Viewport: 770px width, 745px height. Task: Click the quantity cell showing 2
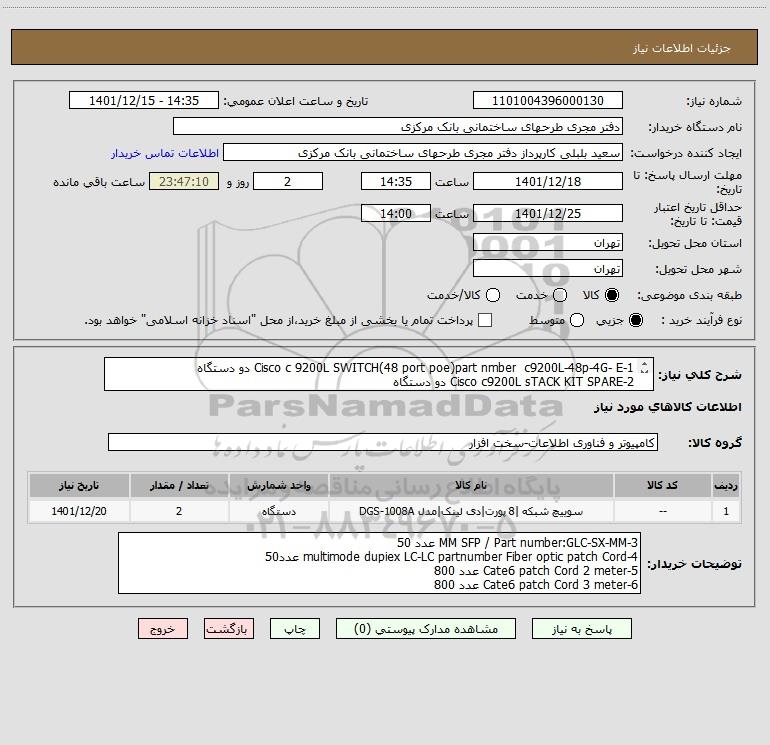click(x=179, y=511)
